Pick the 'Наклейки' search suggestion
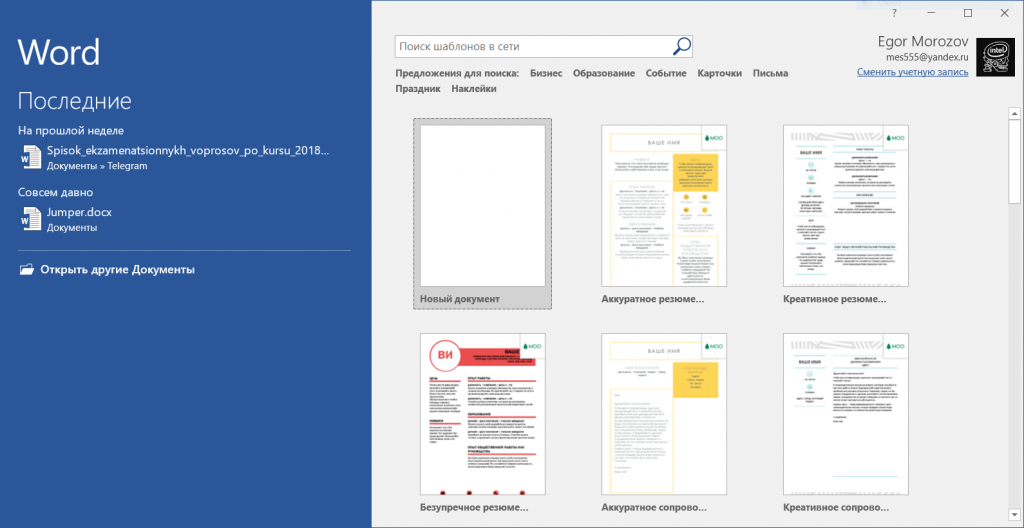Screen dimensions: 1024x528 click(474, 88)
